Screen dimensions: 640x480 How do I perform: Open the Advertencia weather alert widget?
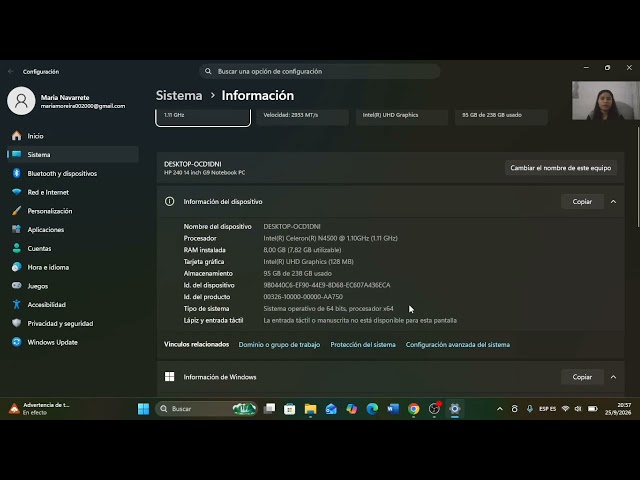click(39, 409)
